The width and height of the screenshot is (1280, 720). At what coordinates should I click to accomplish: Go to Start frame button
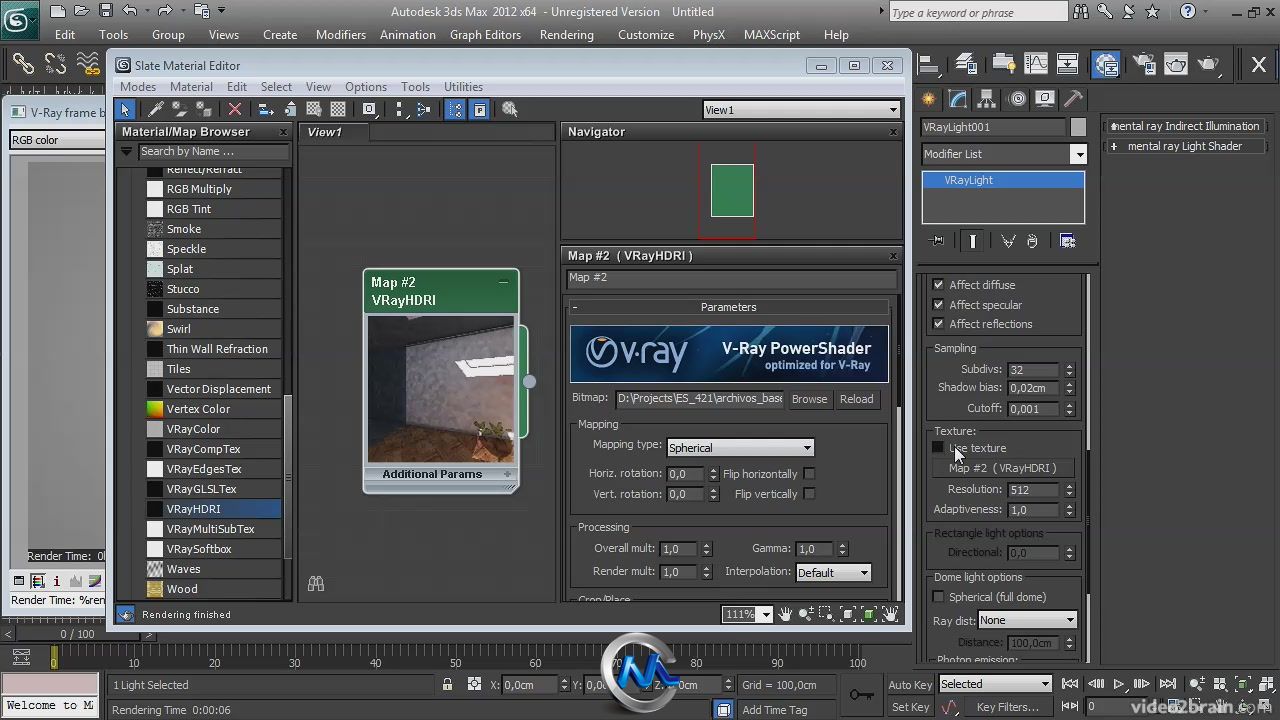pyautogui.click(x=1070, y=684)
